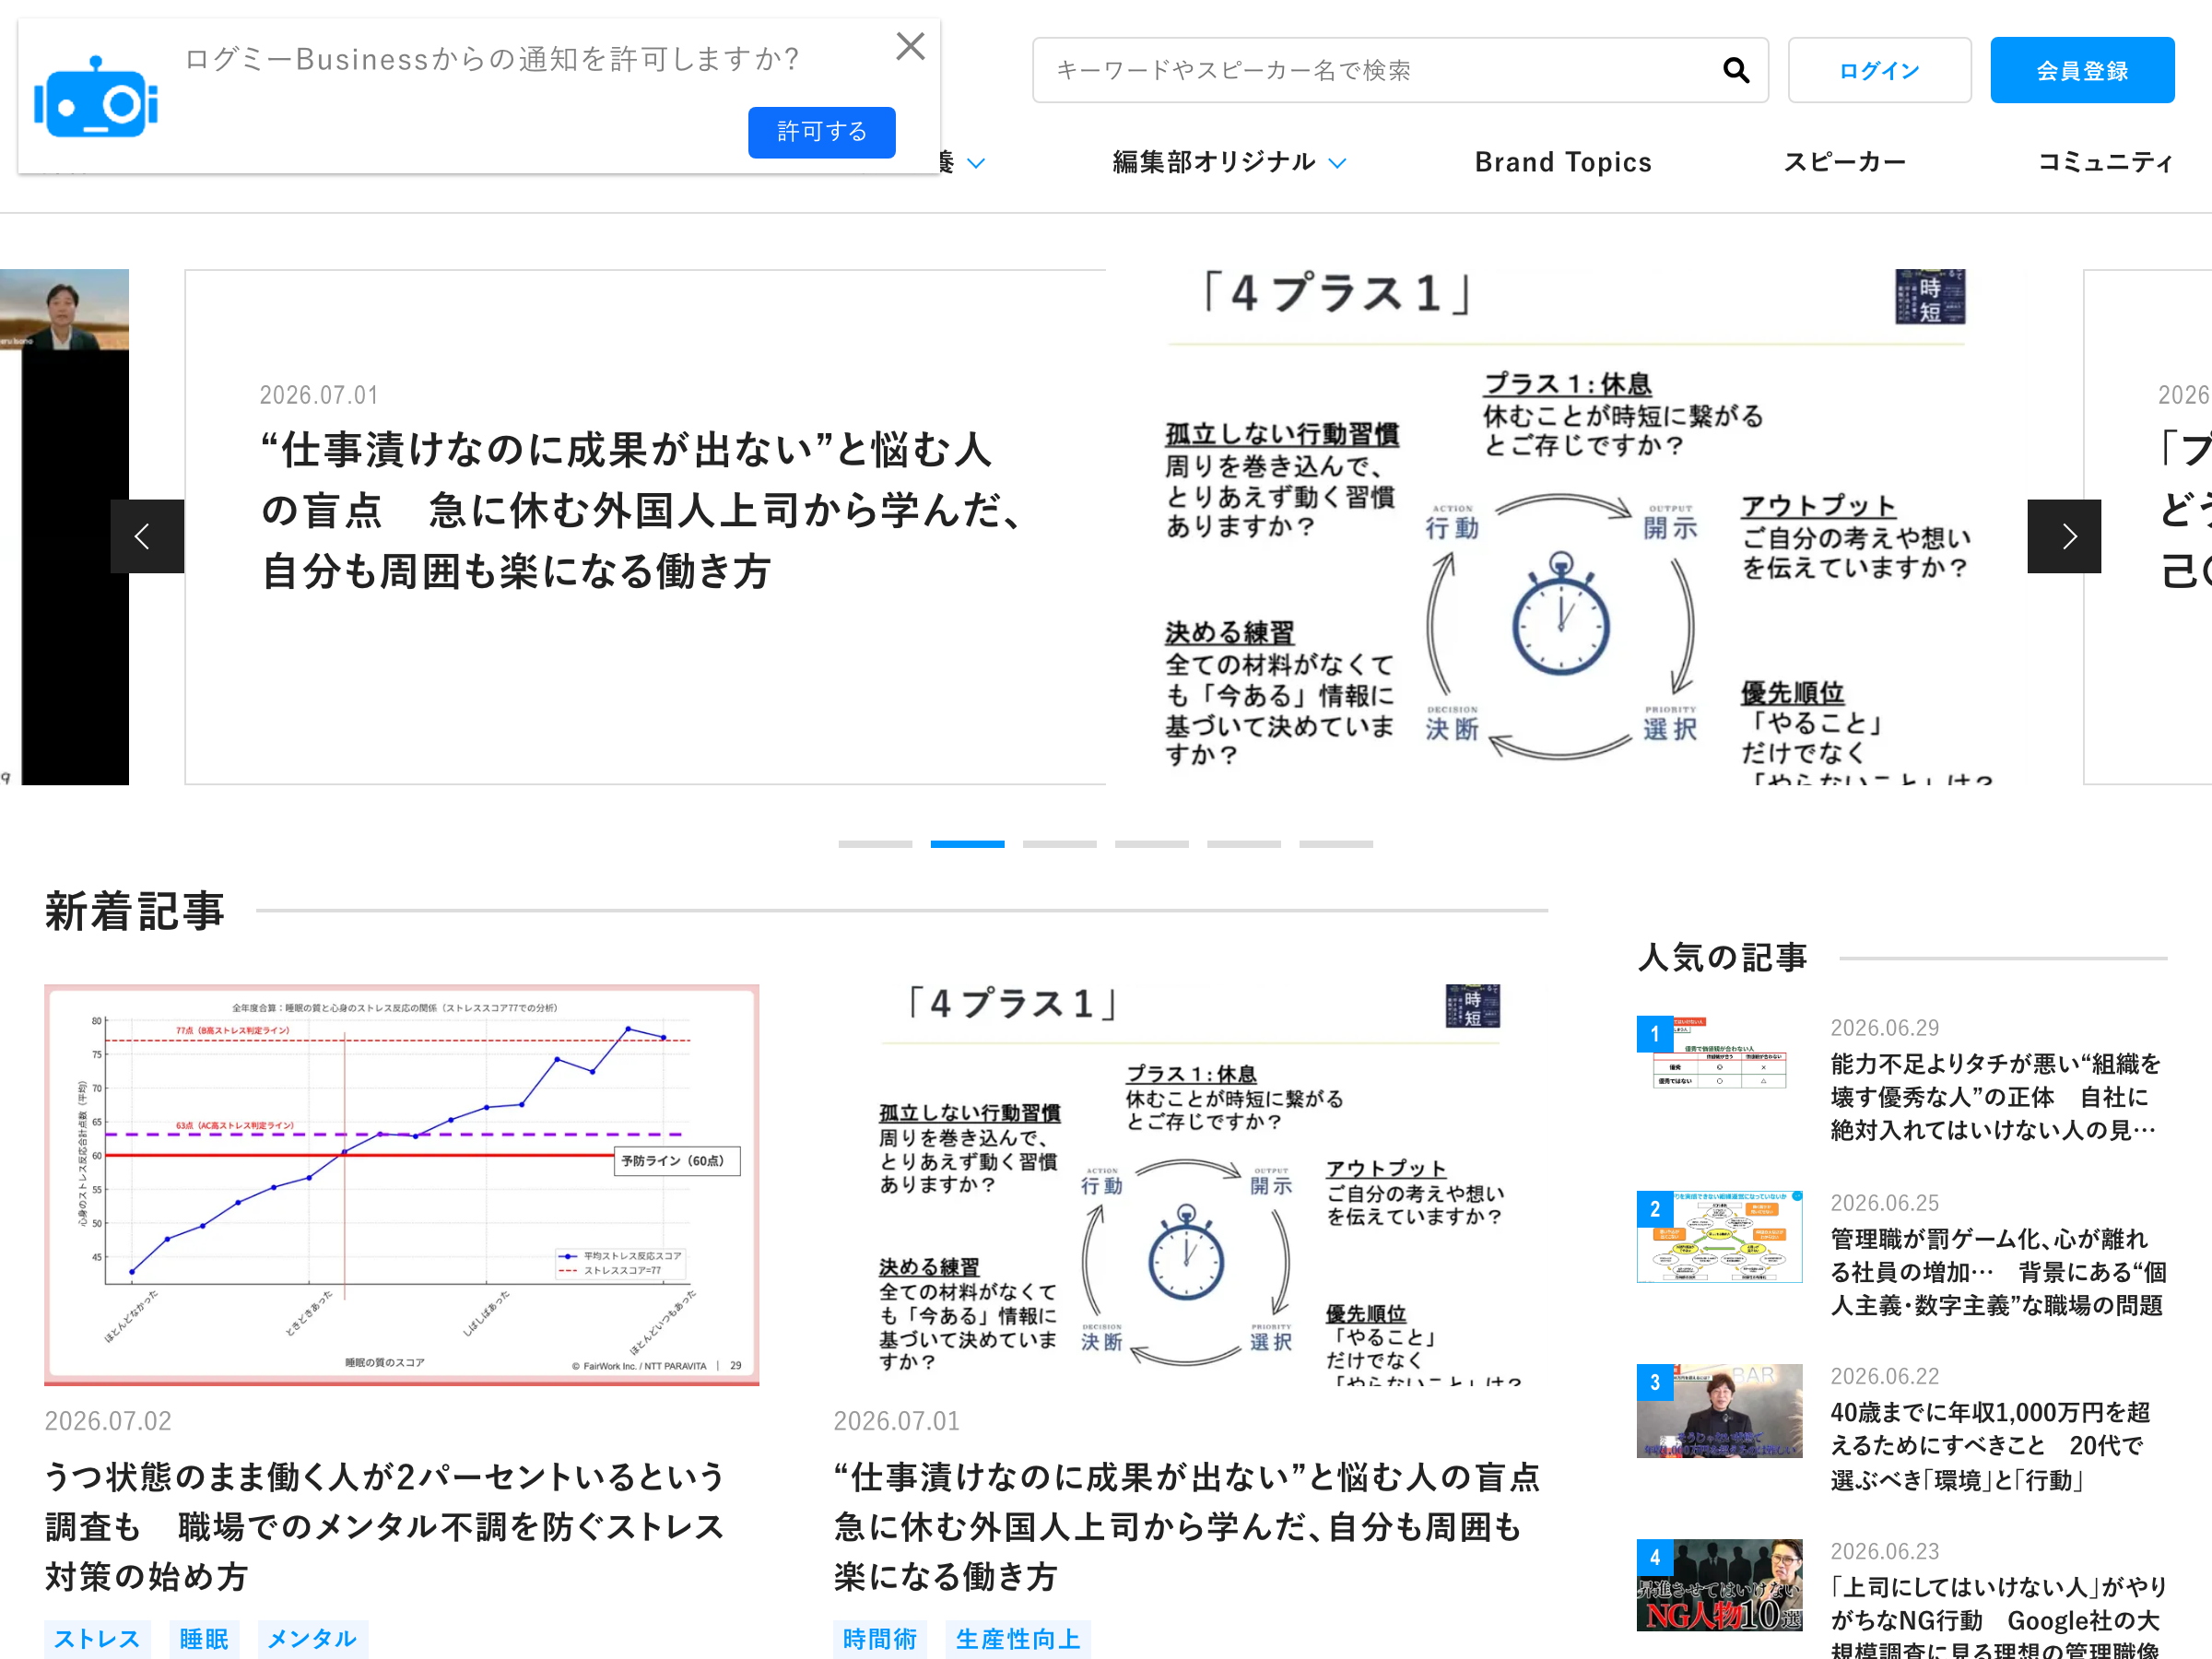Click the previous slide speaker photo on the left

click(64, 527)
